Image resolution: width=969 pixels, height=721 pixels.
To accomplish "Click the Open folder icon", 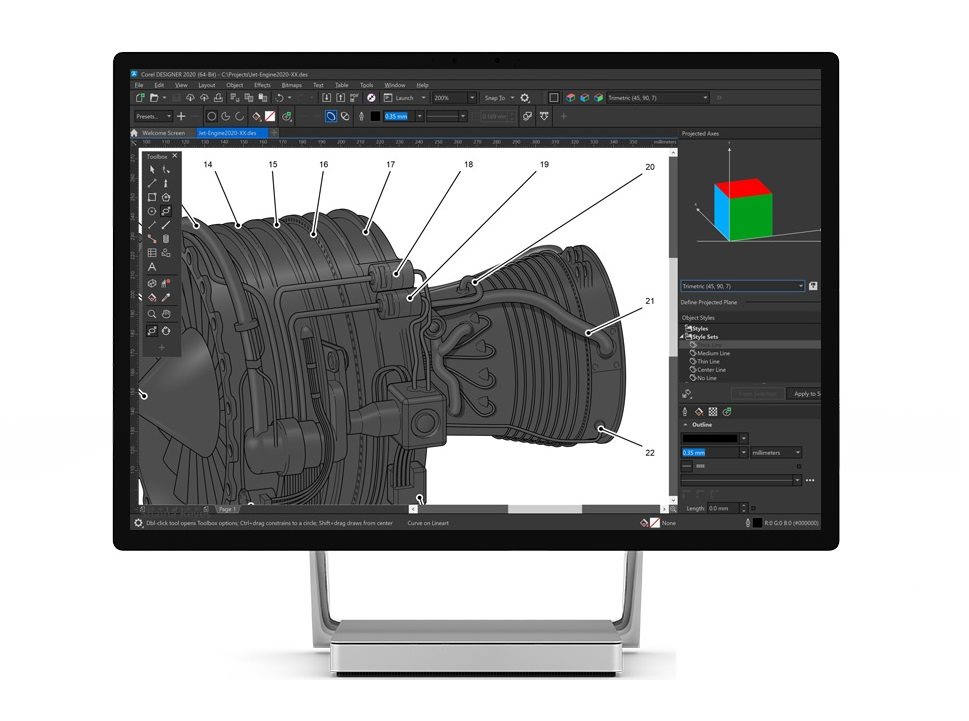I will pos(154,98).
